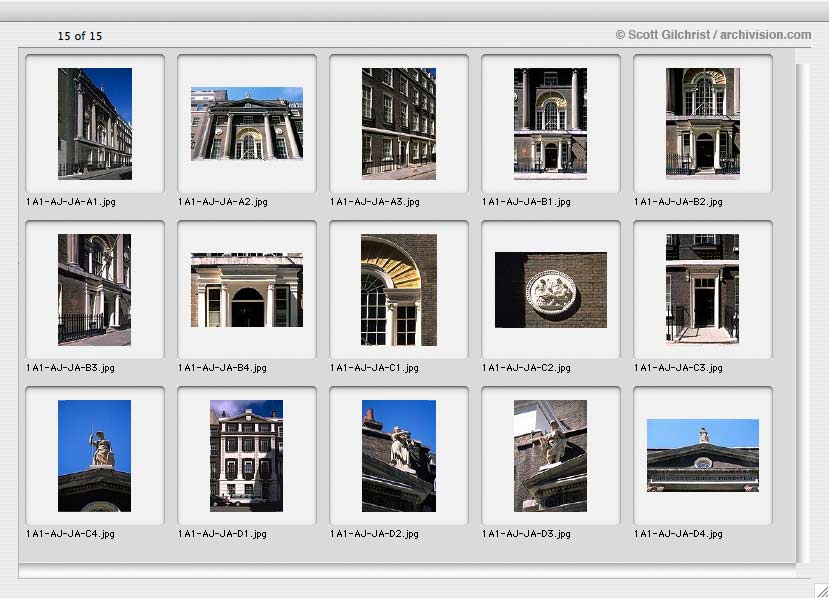Viewport: 829px width, 598px height.
Task: Select thumbnail 1A1-AJ-JA-B3.jpg
Action: coord(95,290)
